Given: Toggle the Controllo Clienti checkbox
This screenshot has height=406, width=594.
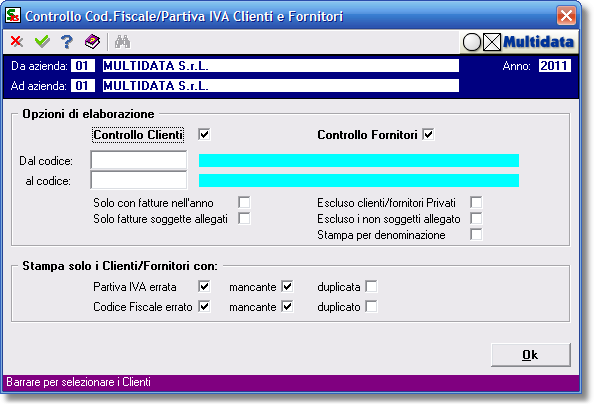Looking at the screenshot, I should click(x=204, y=134).
